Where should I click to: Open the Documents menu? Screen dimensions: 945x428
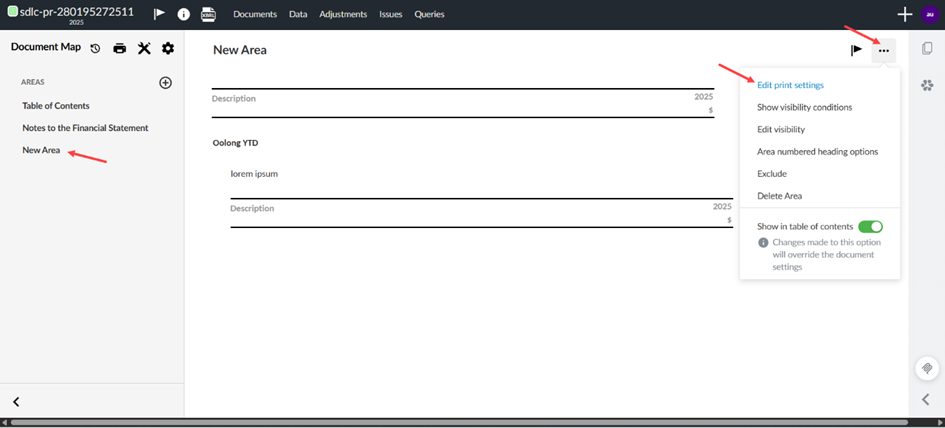(x=254, y=14)
